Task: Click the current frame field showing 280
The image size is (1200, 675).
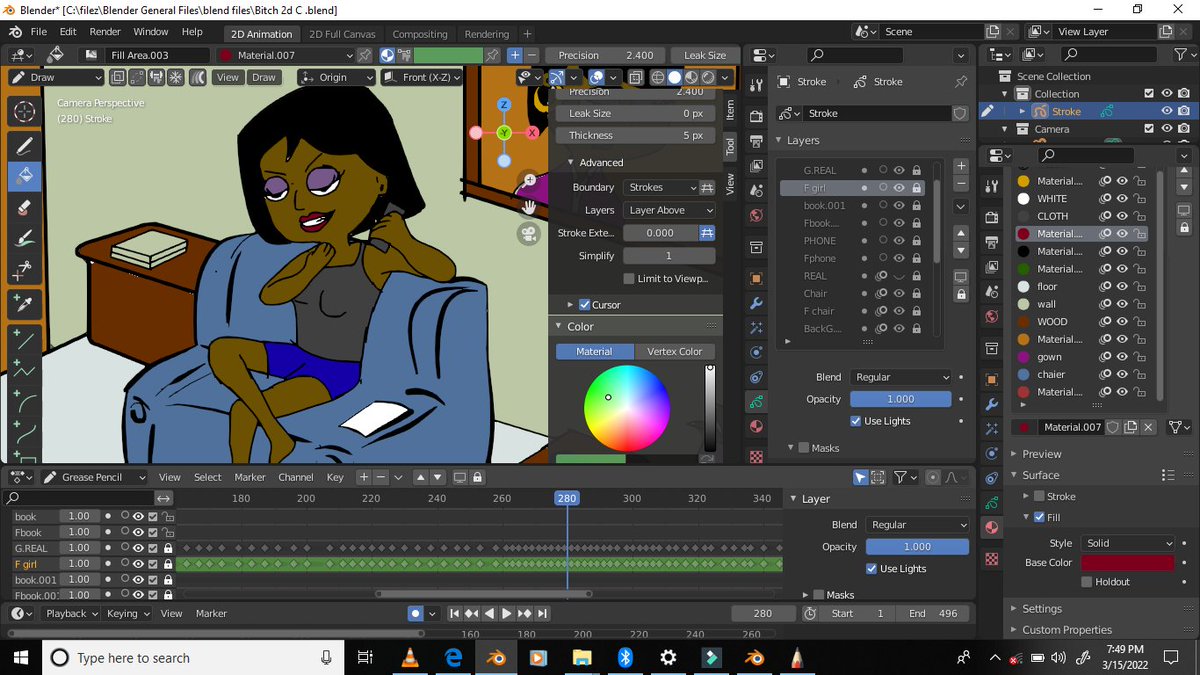Action: (763, 613)
